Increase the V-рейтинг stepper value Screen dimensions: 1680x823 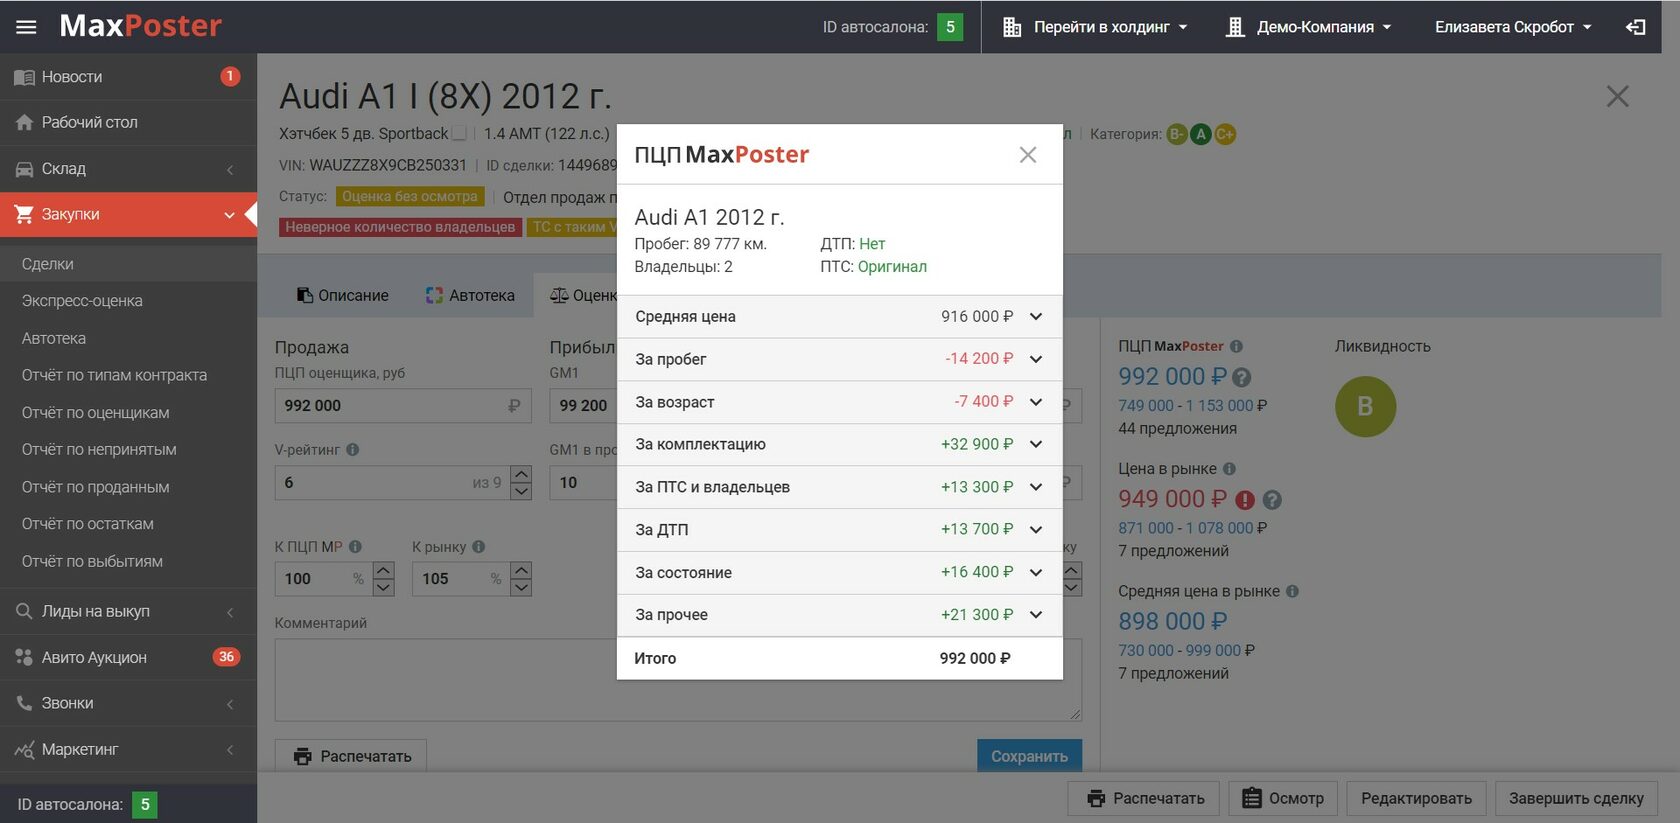coord(521,474)
